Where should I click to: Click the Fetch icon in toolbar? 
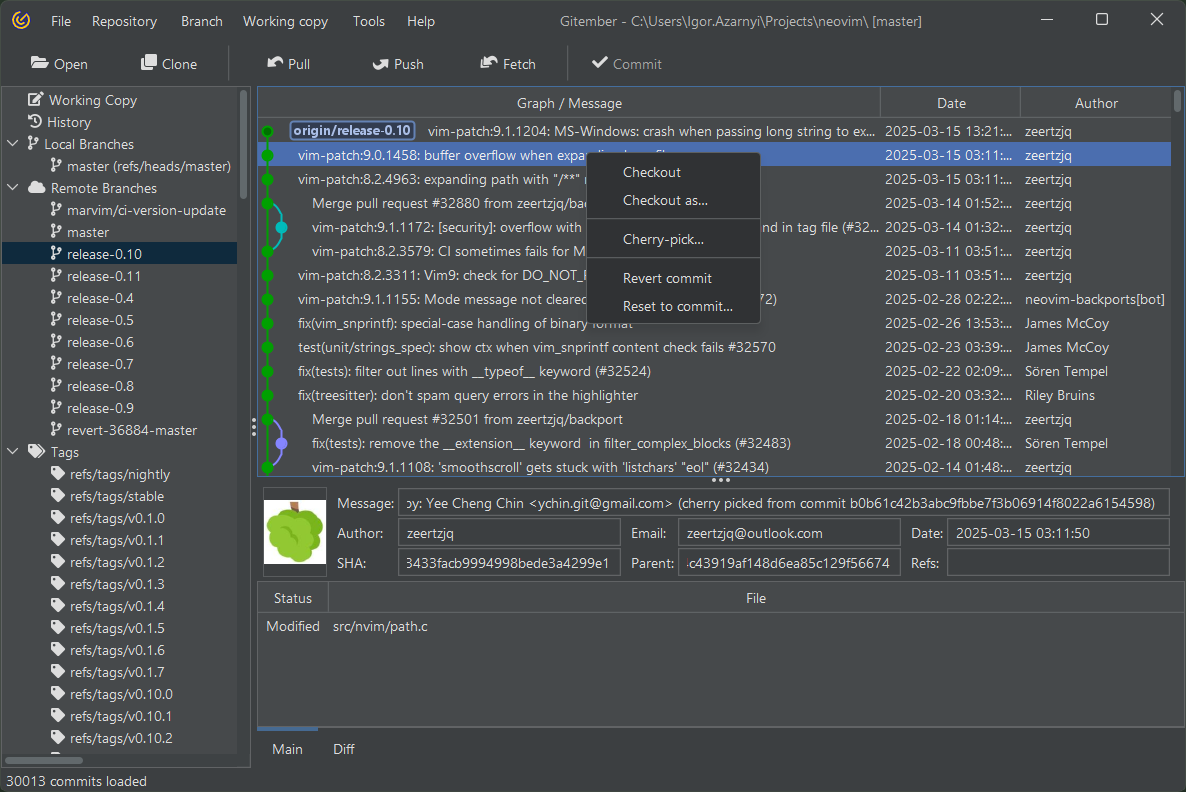click(x=489, y=63)
